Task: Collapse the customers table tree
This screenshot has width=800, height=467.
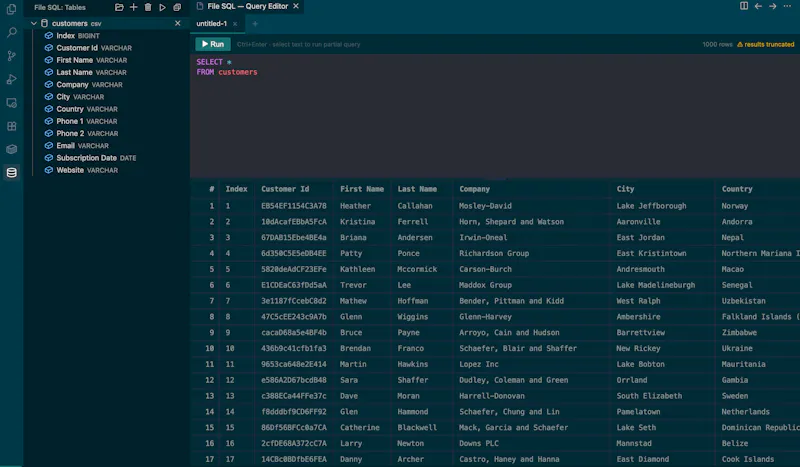Action: 34,23
